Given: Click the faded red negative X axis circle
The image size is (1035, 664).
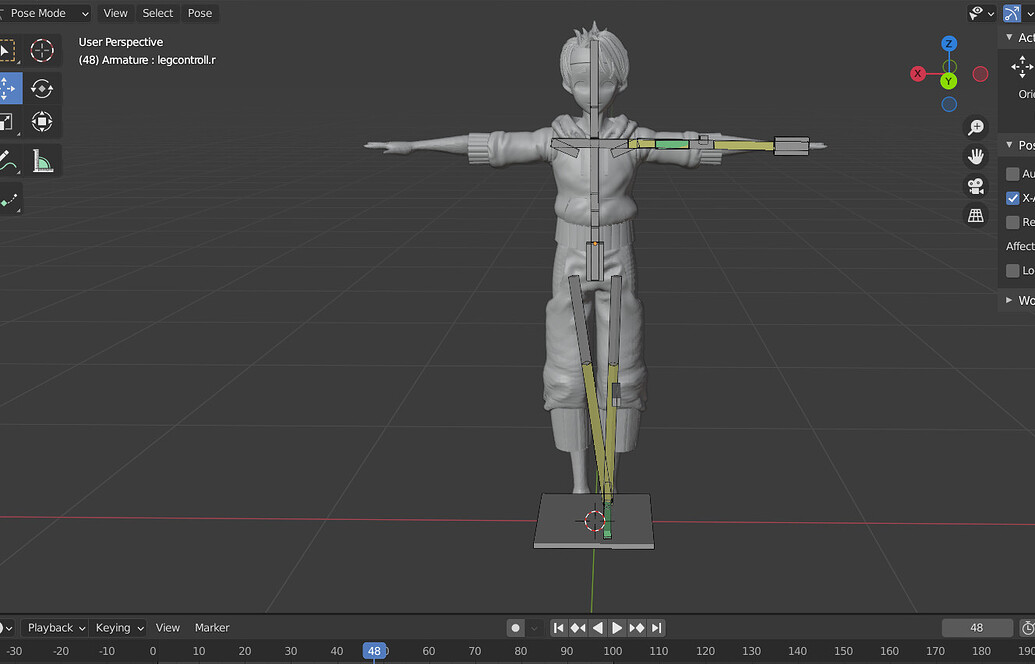Looking at the screenshot, I should (x=980, y=74).
